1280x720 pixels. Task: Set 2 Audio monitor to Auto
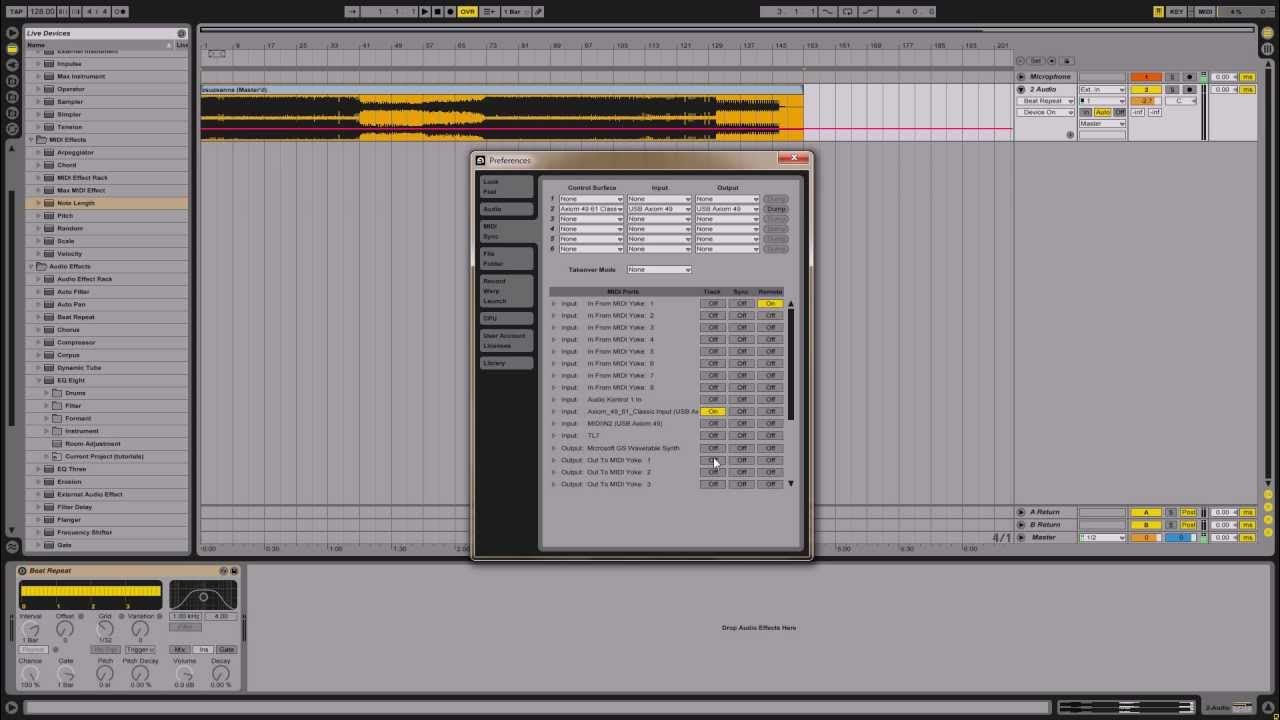pos(1103,112)
